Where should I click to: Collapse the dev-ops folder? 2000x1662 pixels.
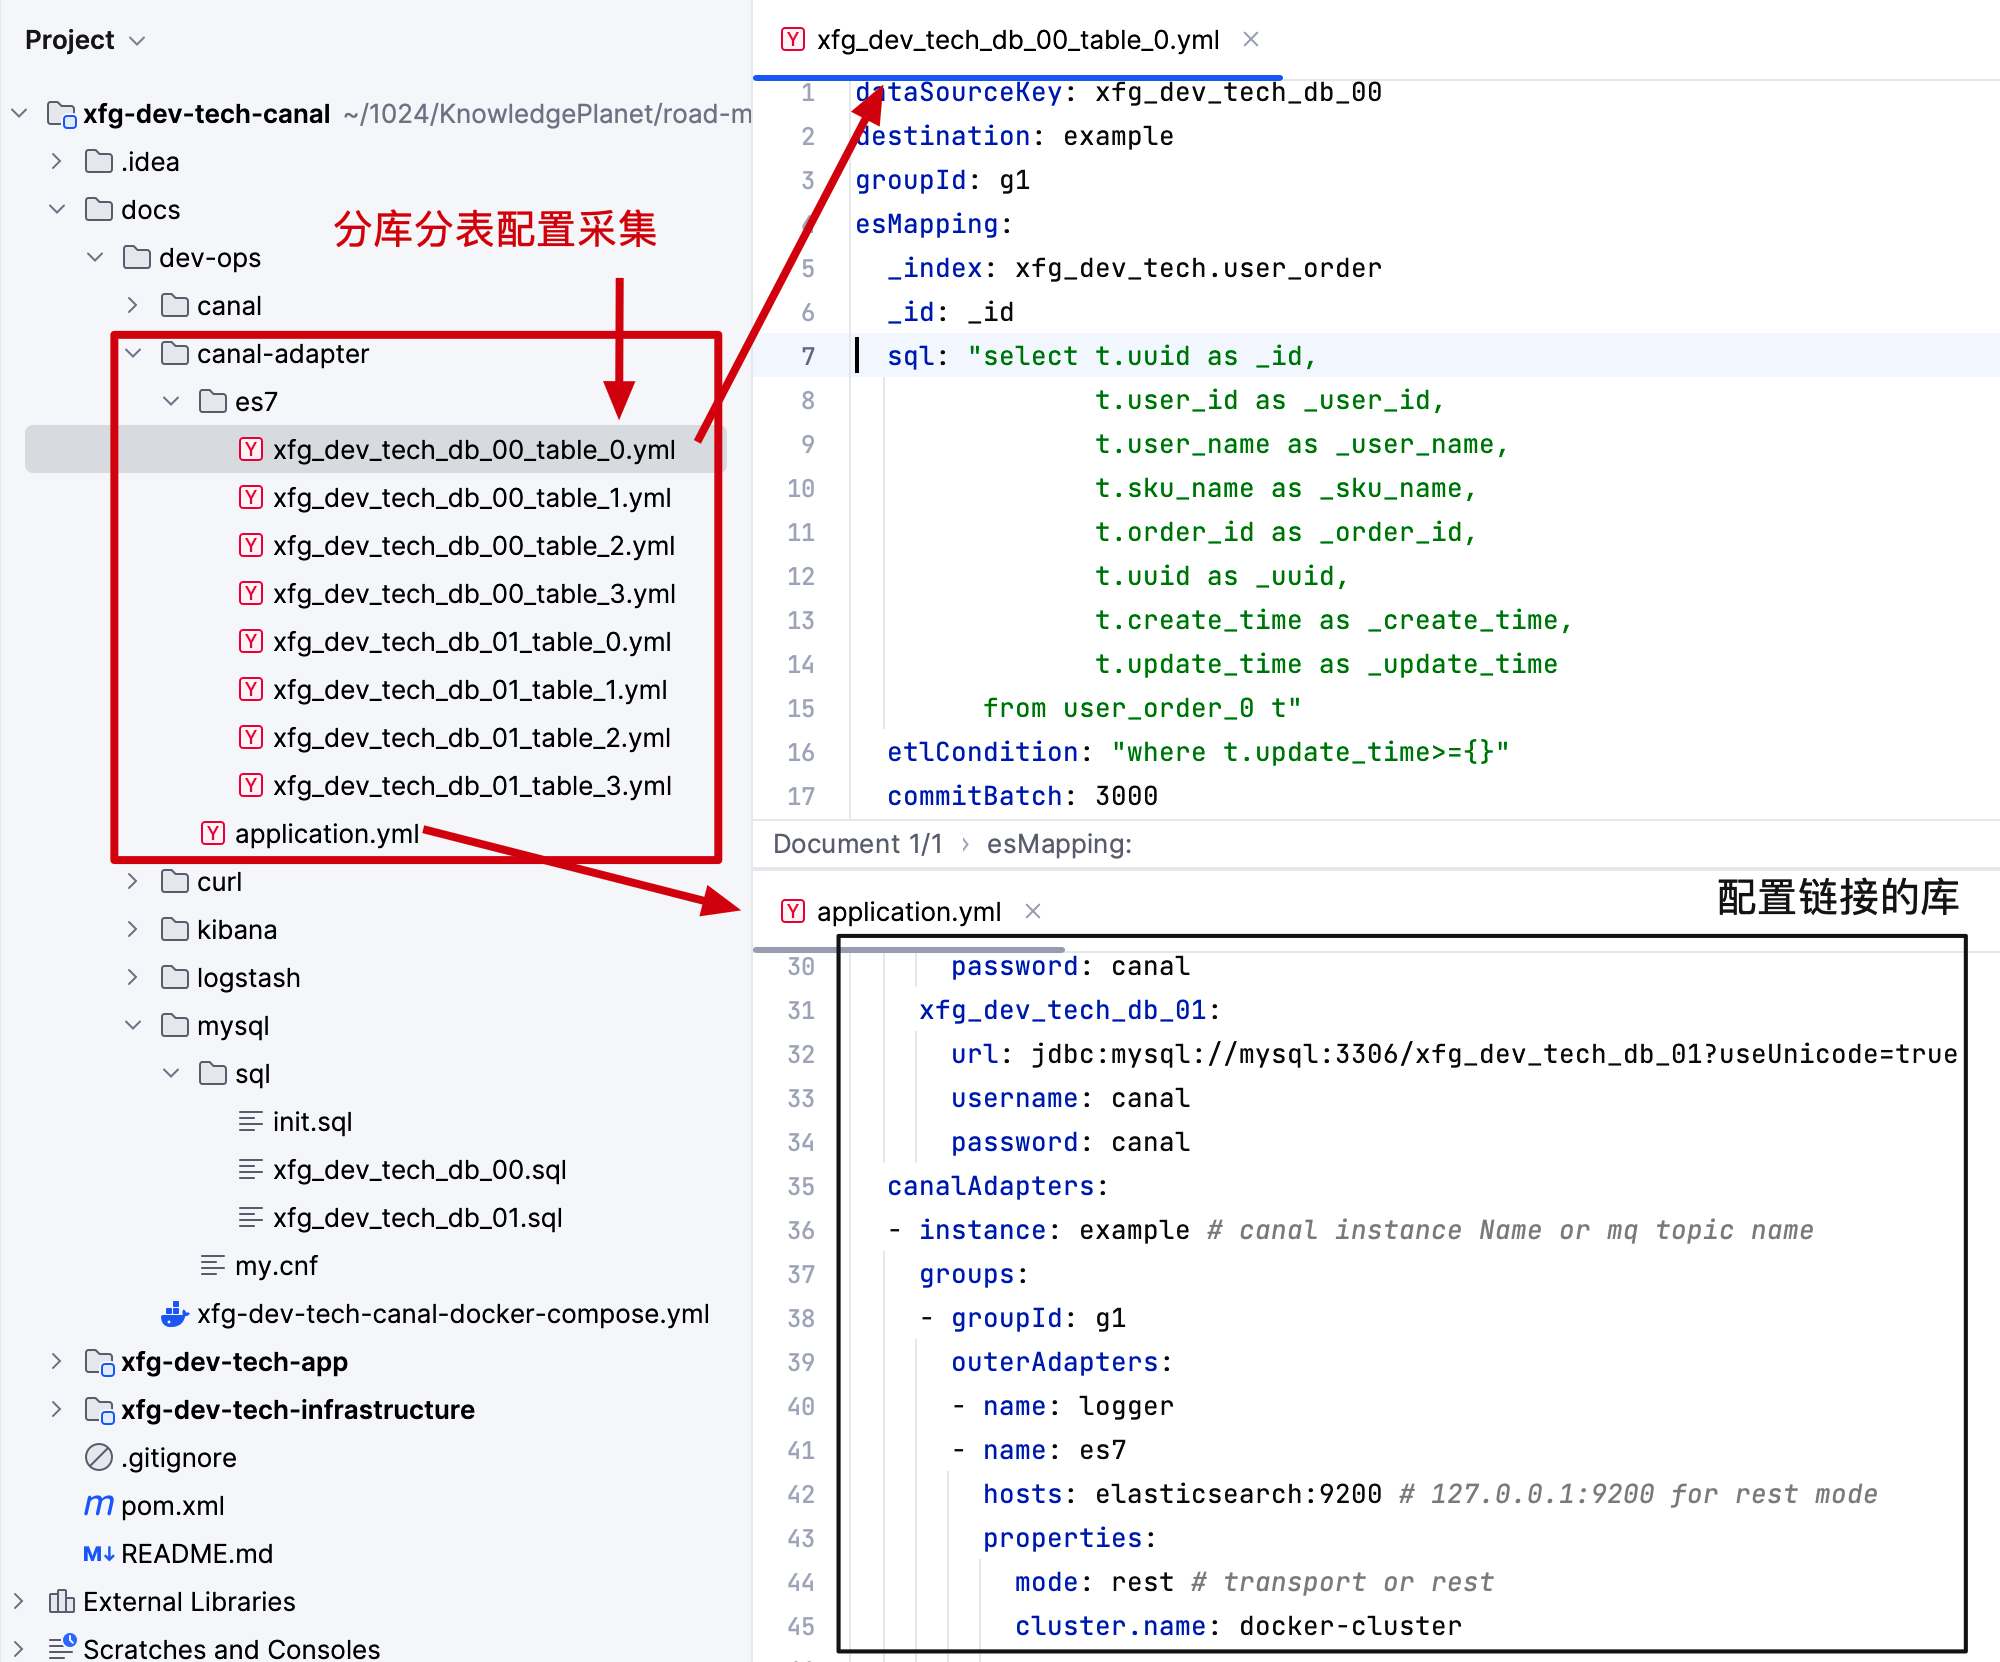[x=95, y=258]
